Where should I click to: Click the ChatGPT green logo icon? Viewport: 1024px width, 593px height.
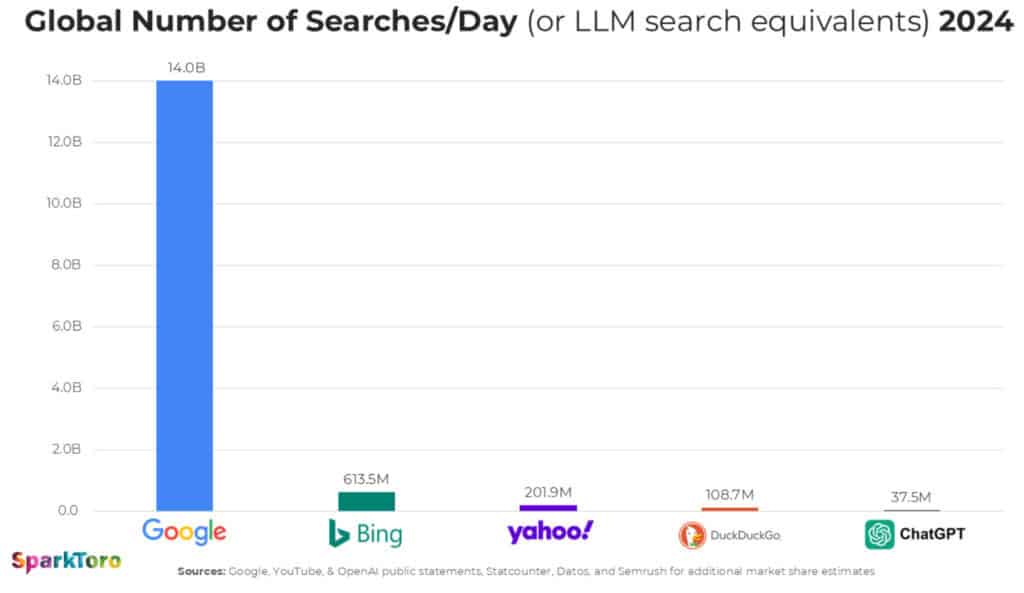(x=879, y=535)
